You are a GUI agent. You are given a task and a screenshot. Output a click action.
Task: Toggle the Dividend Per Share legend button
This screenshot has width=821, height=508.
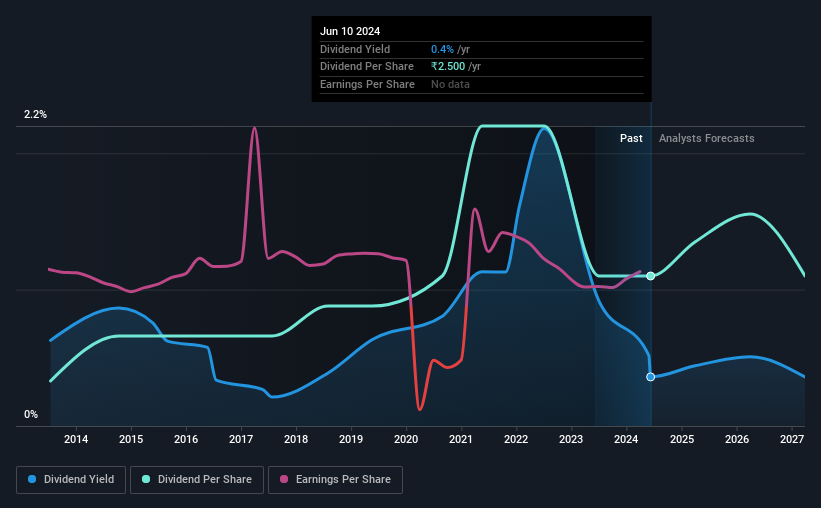197,480
